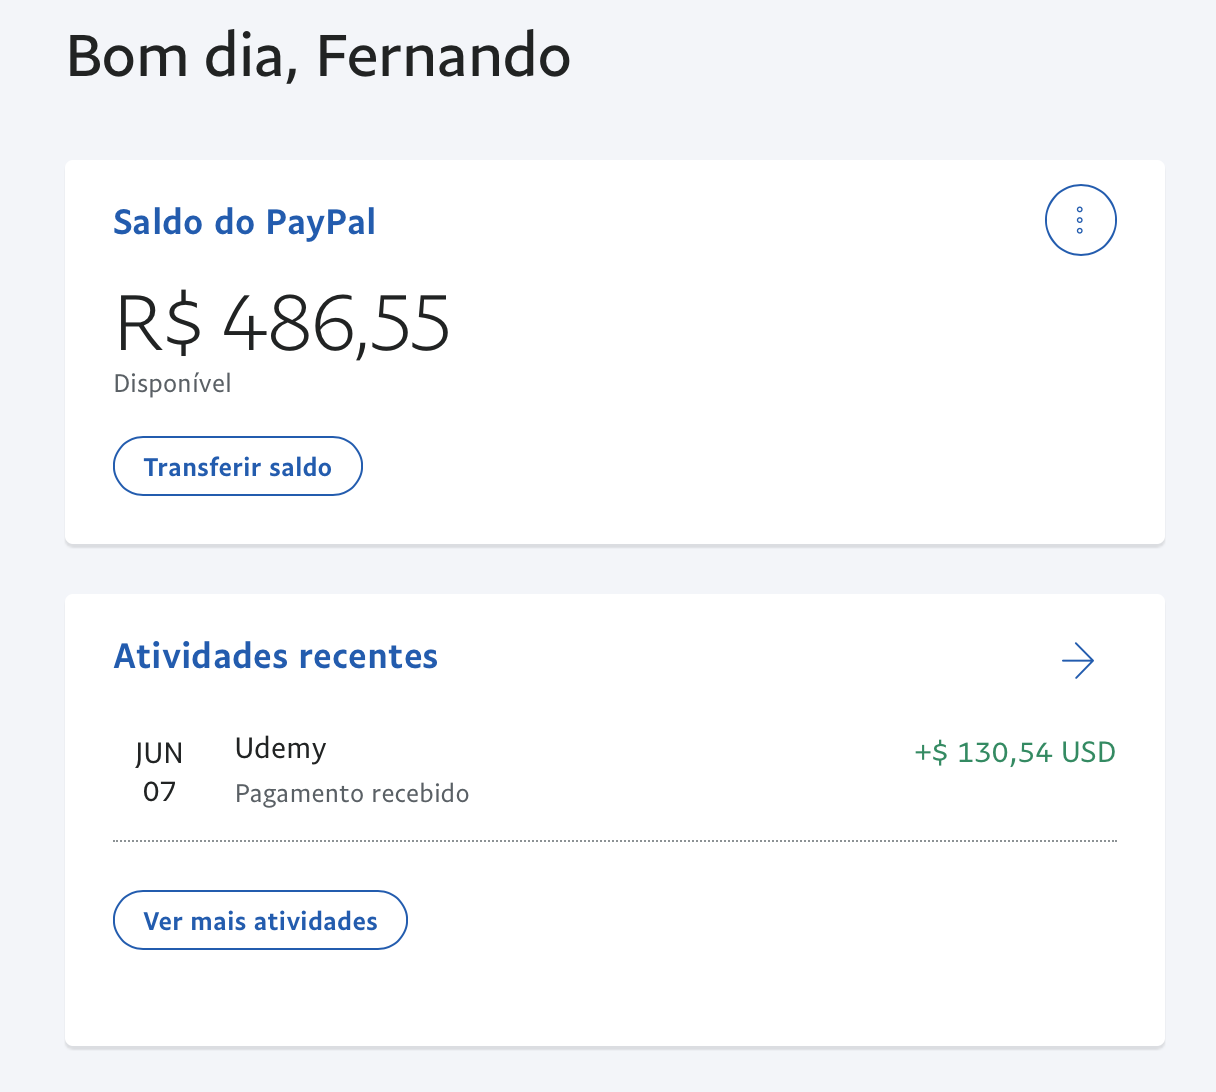The image size is (1216, 1092).
Task: Click the Transferir saldo button
Action: click(237, 466)
